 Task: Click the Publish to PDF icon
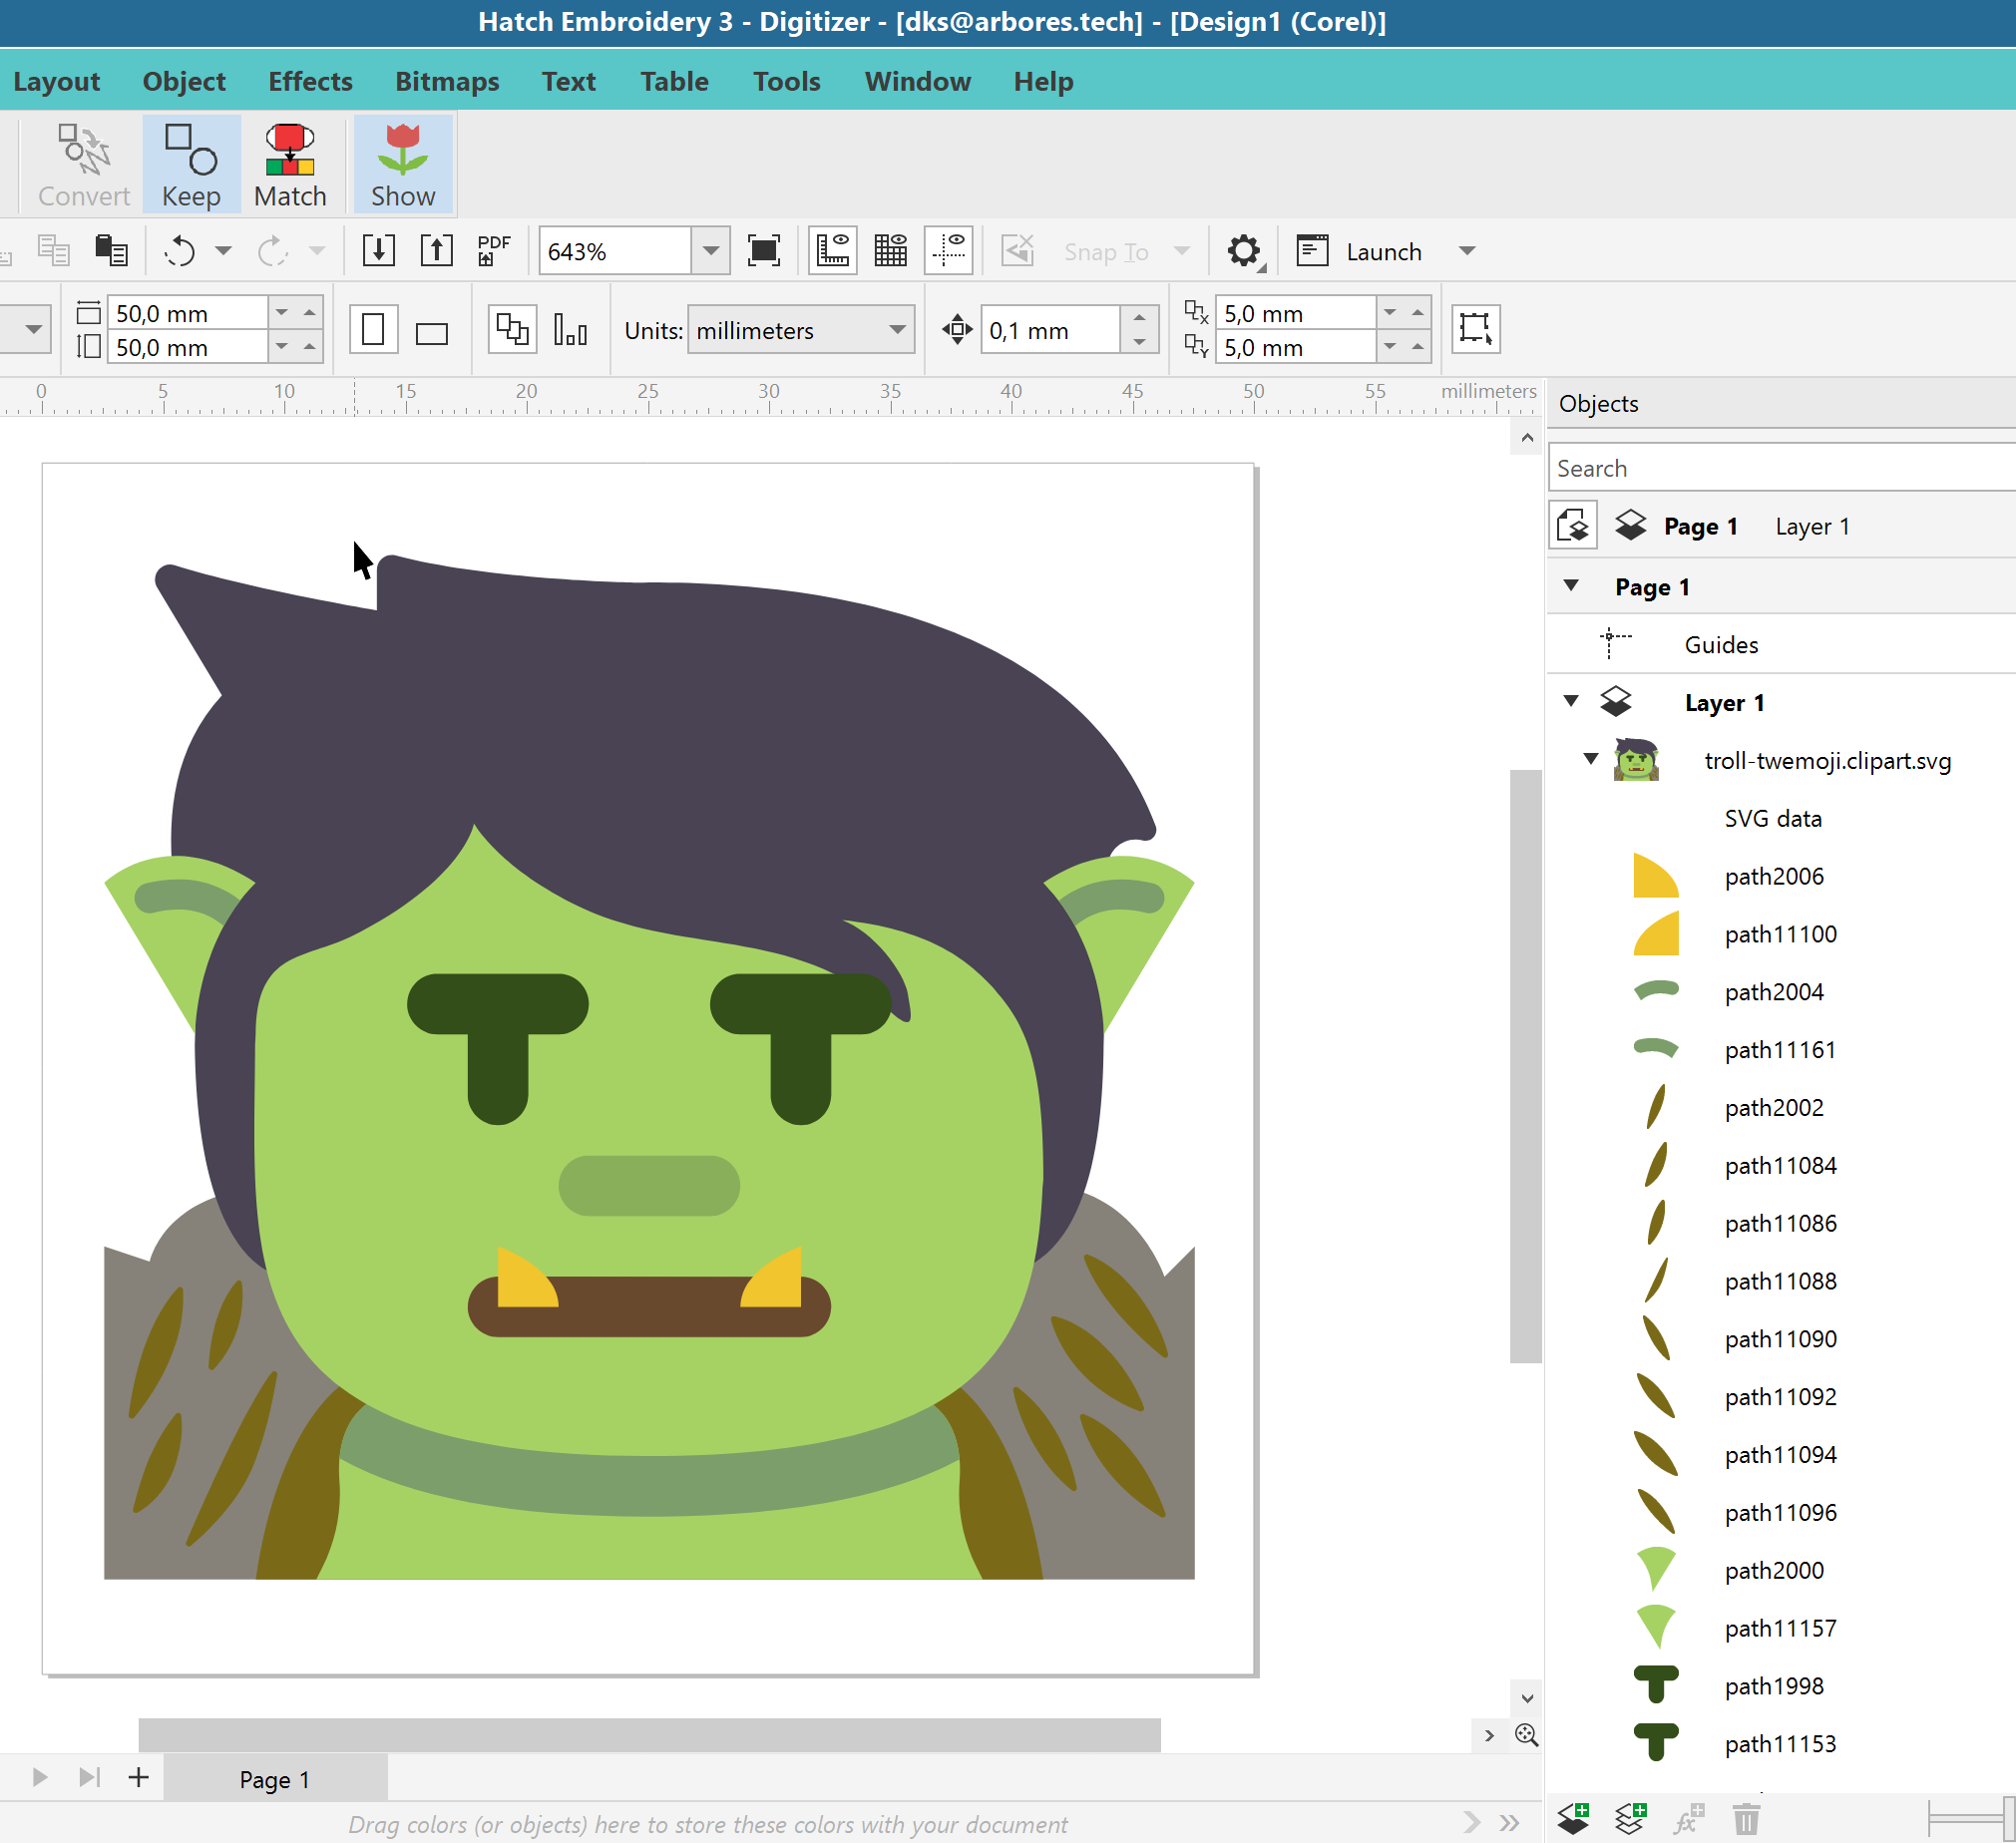493,251
